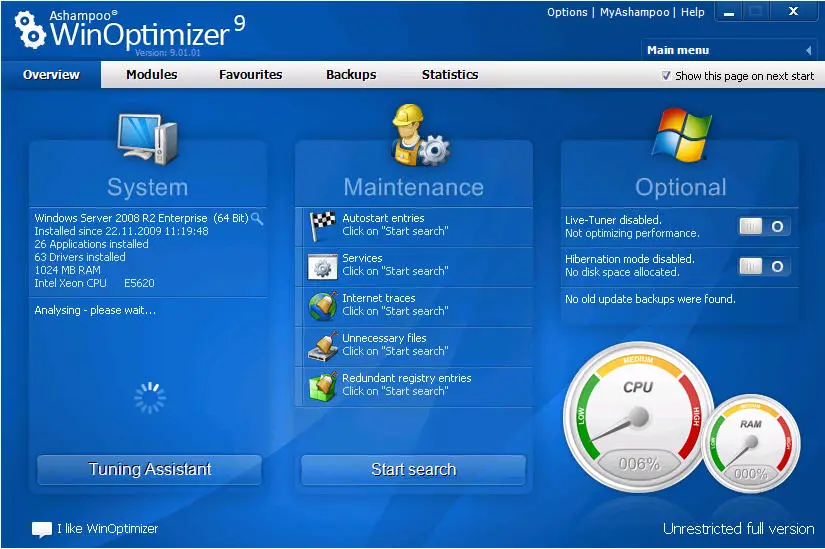Open the Options menu

coord(567,12)
